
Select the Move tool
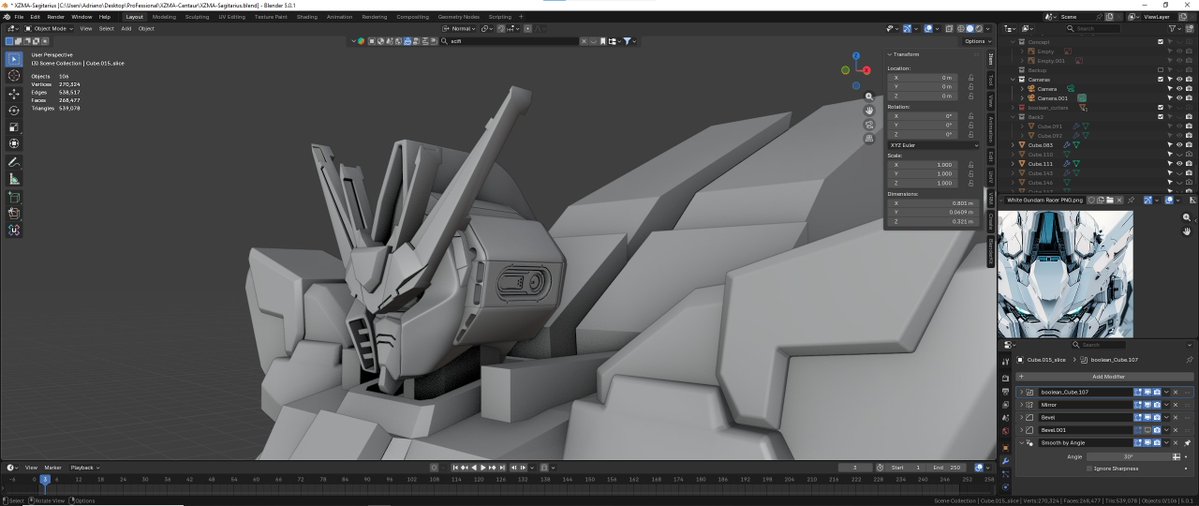coord(14,94)
